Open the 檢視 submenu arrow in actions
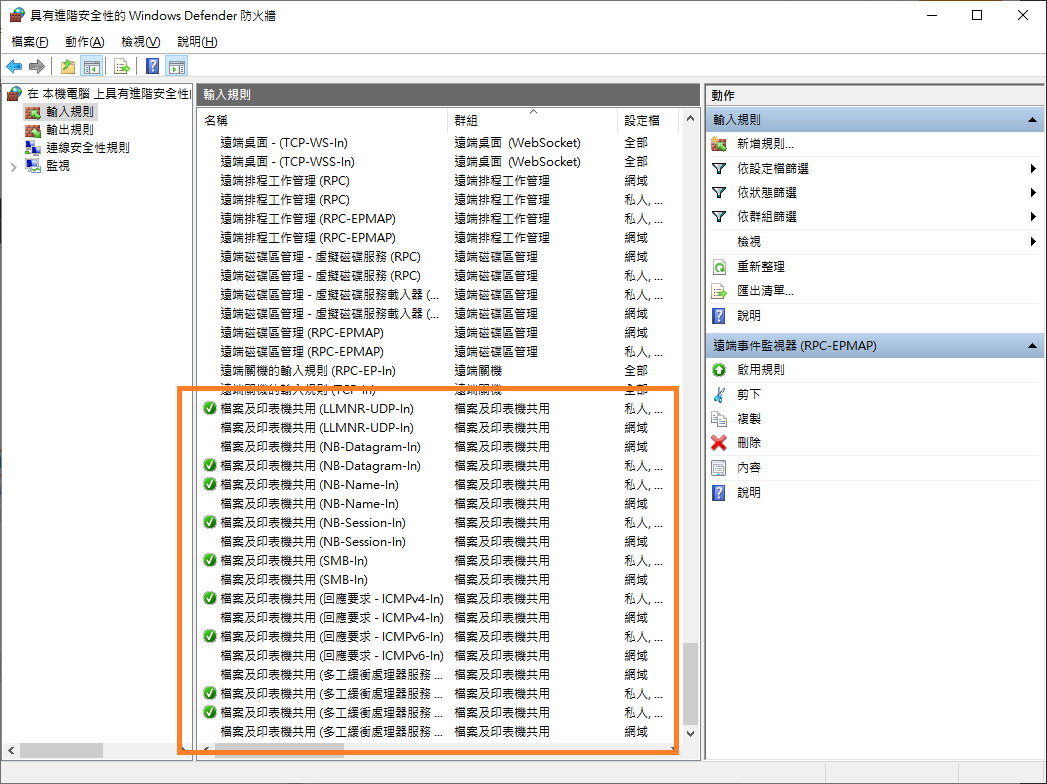 1033,242
